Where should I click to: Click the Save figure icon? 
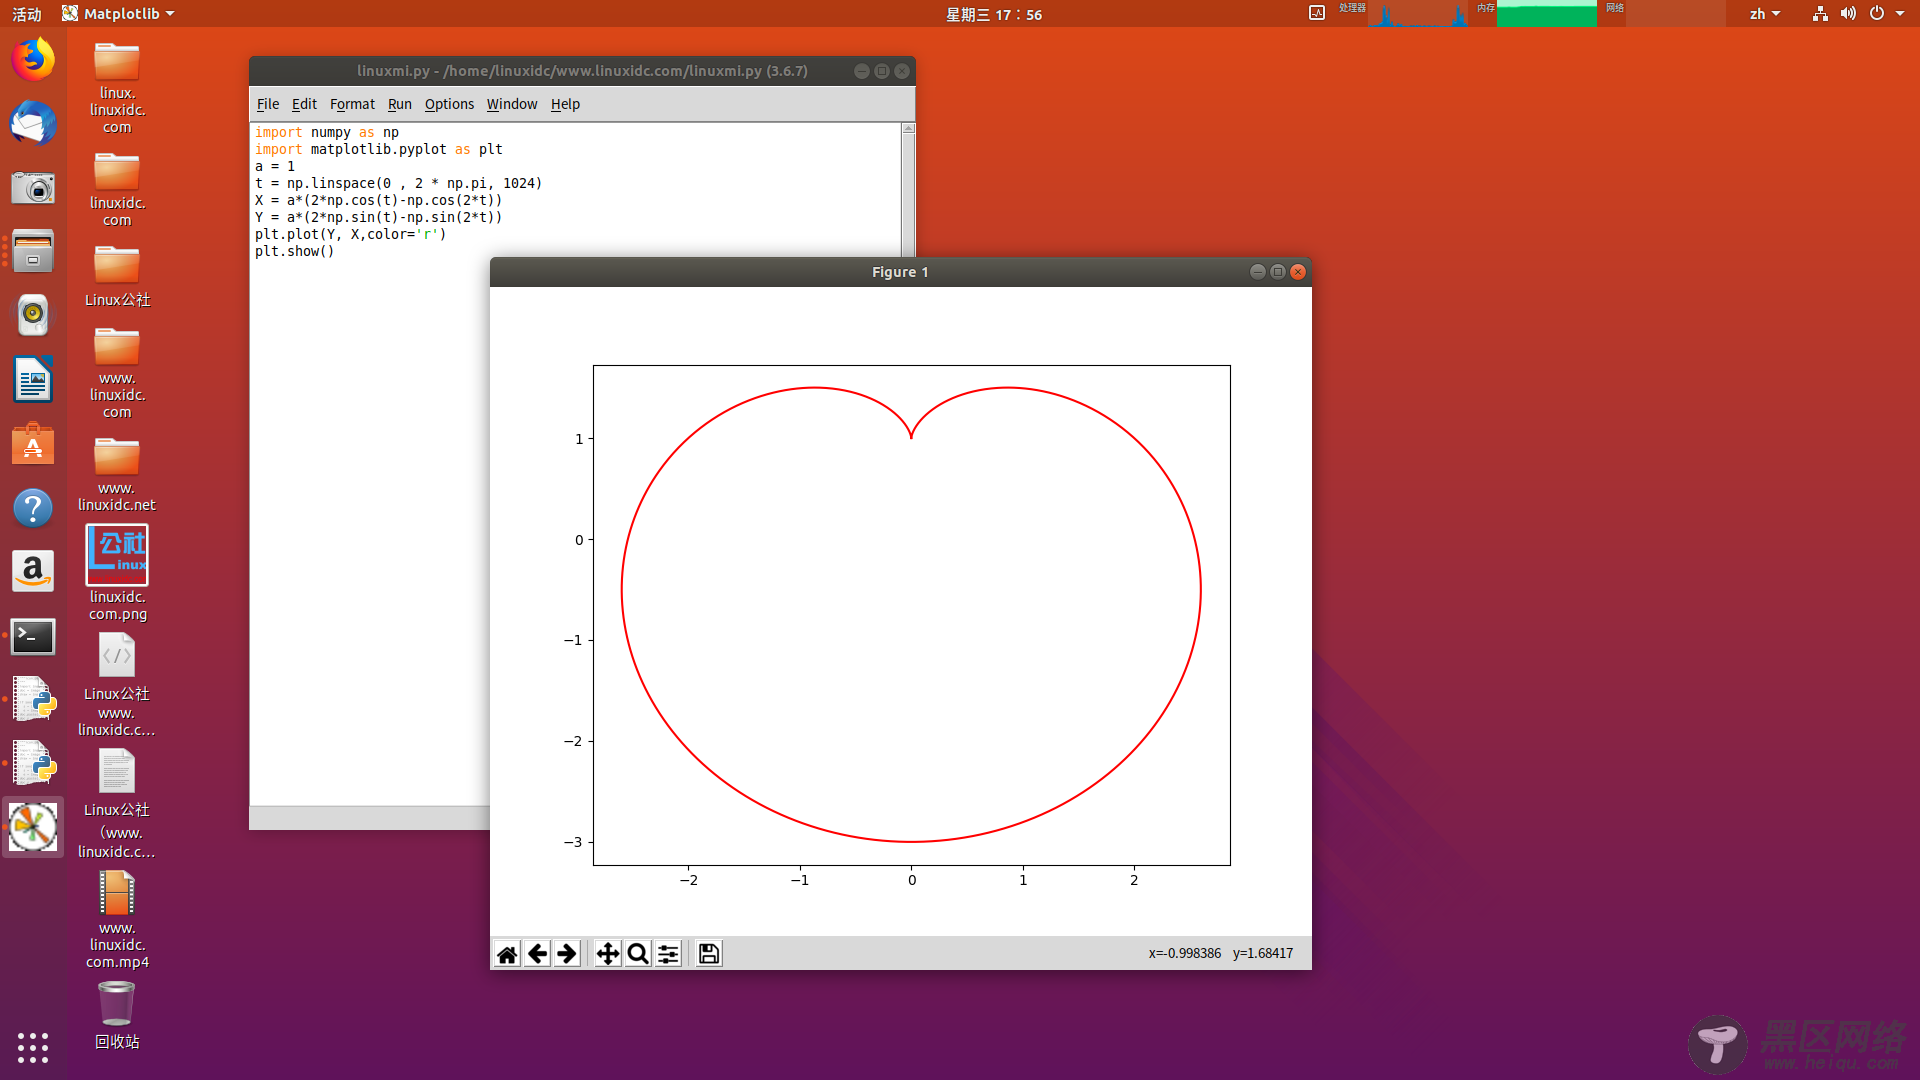(709, 954)
